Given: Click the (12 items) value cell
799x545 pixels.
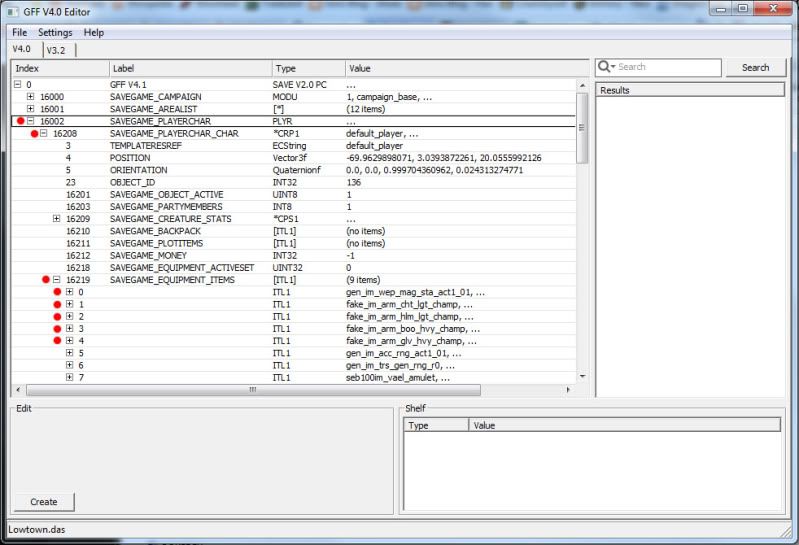Looking at the screenshot, I should pos(365,109).
